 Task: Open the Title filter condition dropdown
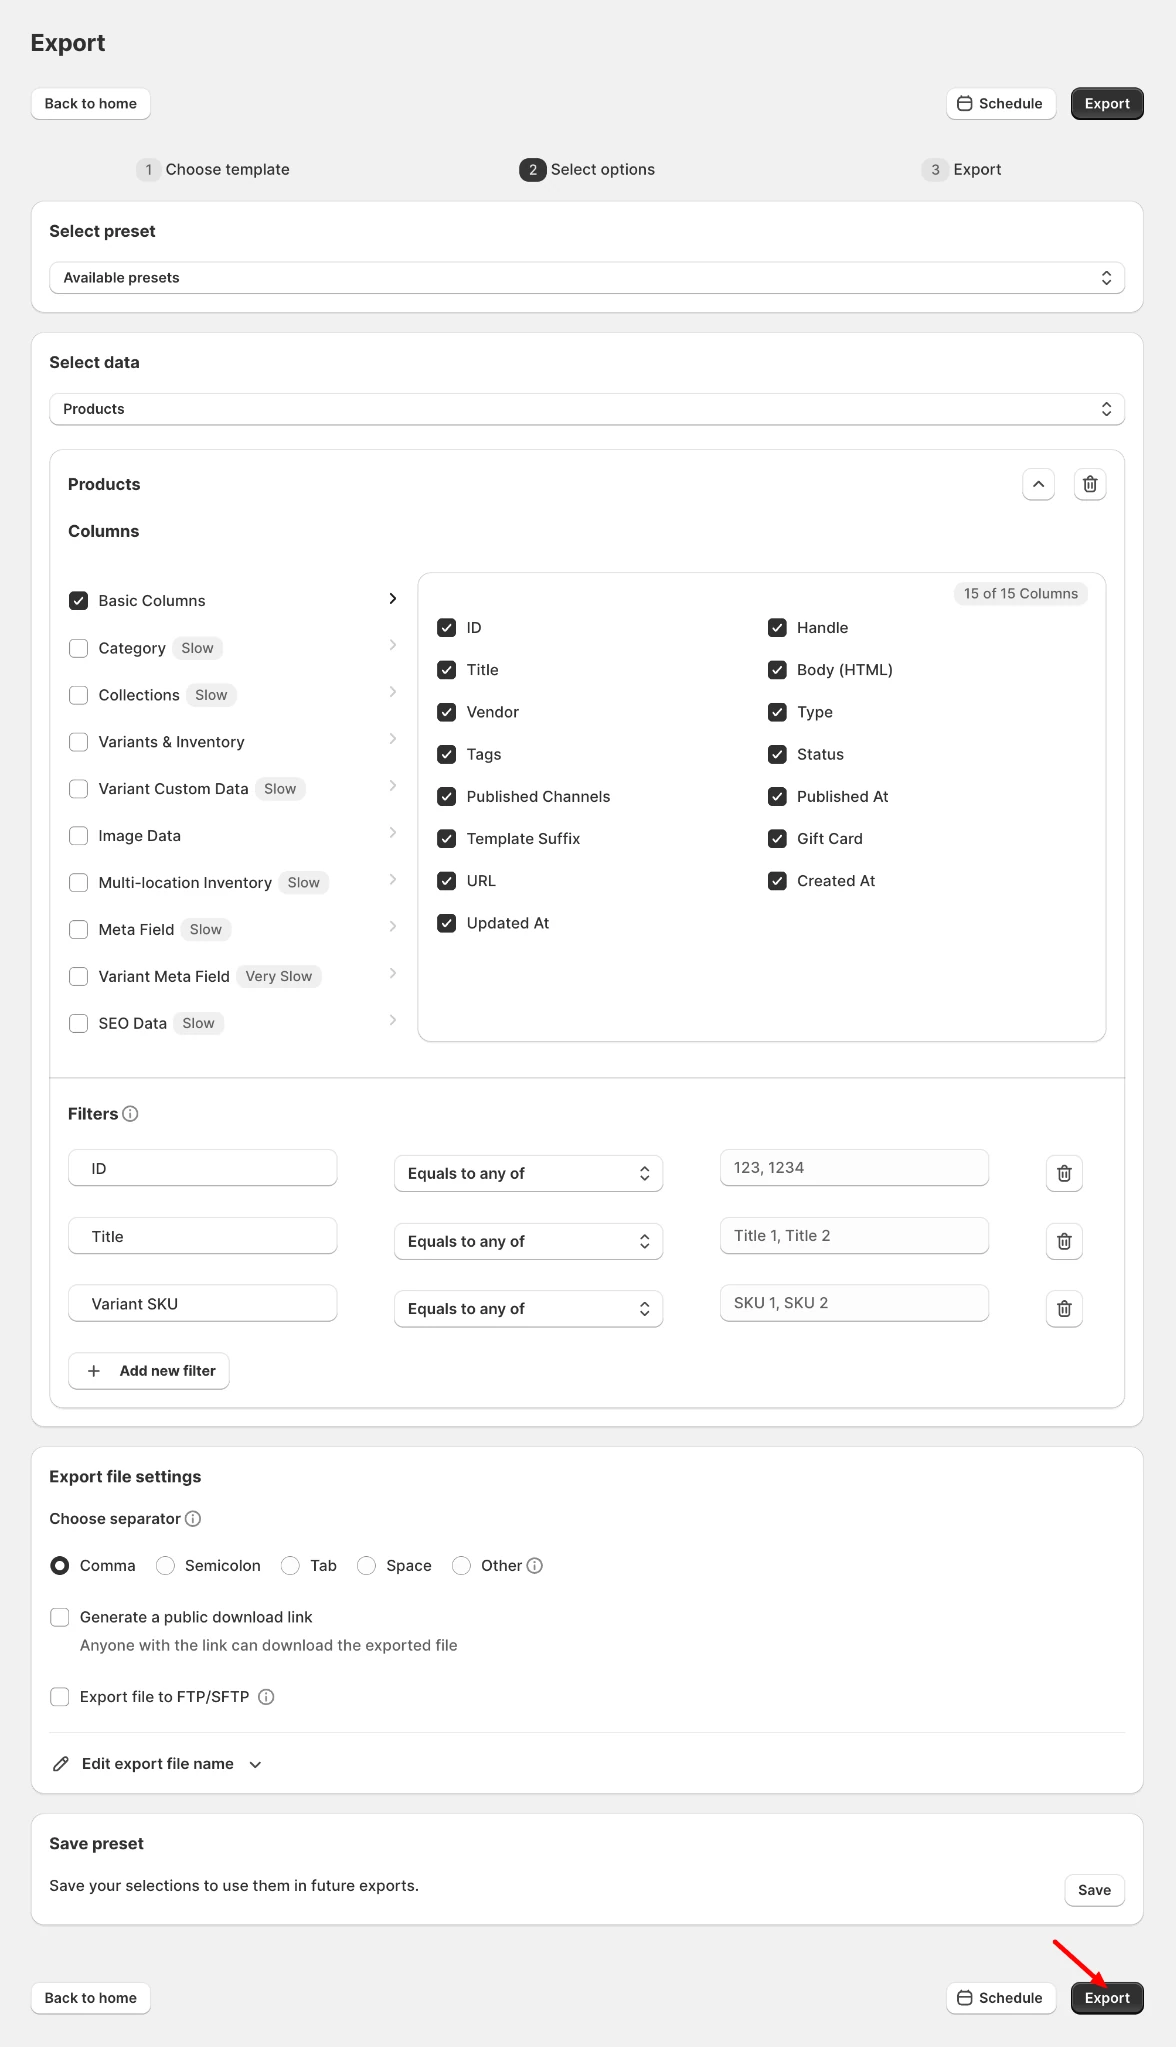pos(528,1241)
